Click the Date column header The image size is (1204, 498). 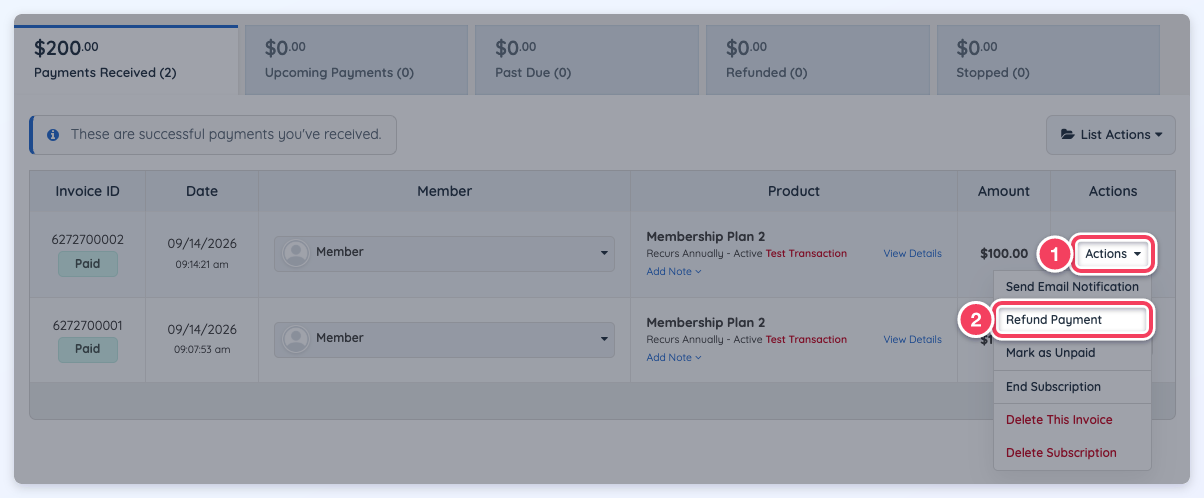[x=202, y=191]
